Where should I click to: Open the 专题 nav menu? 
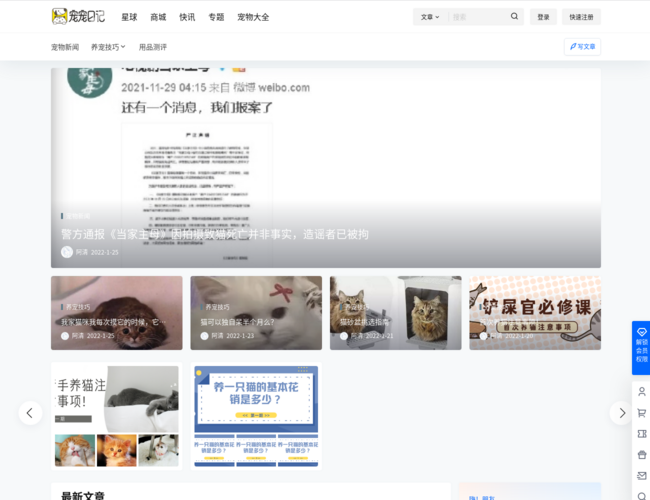point(216,17)
